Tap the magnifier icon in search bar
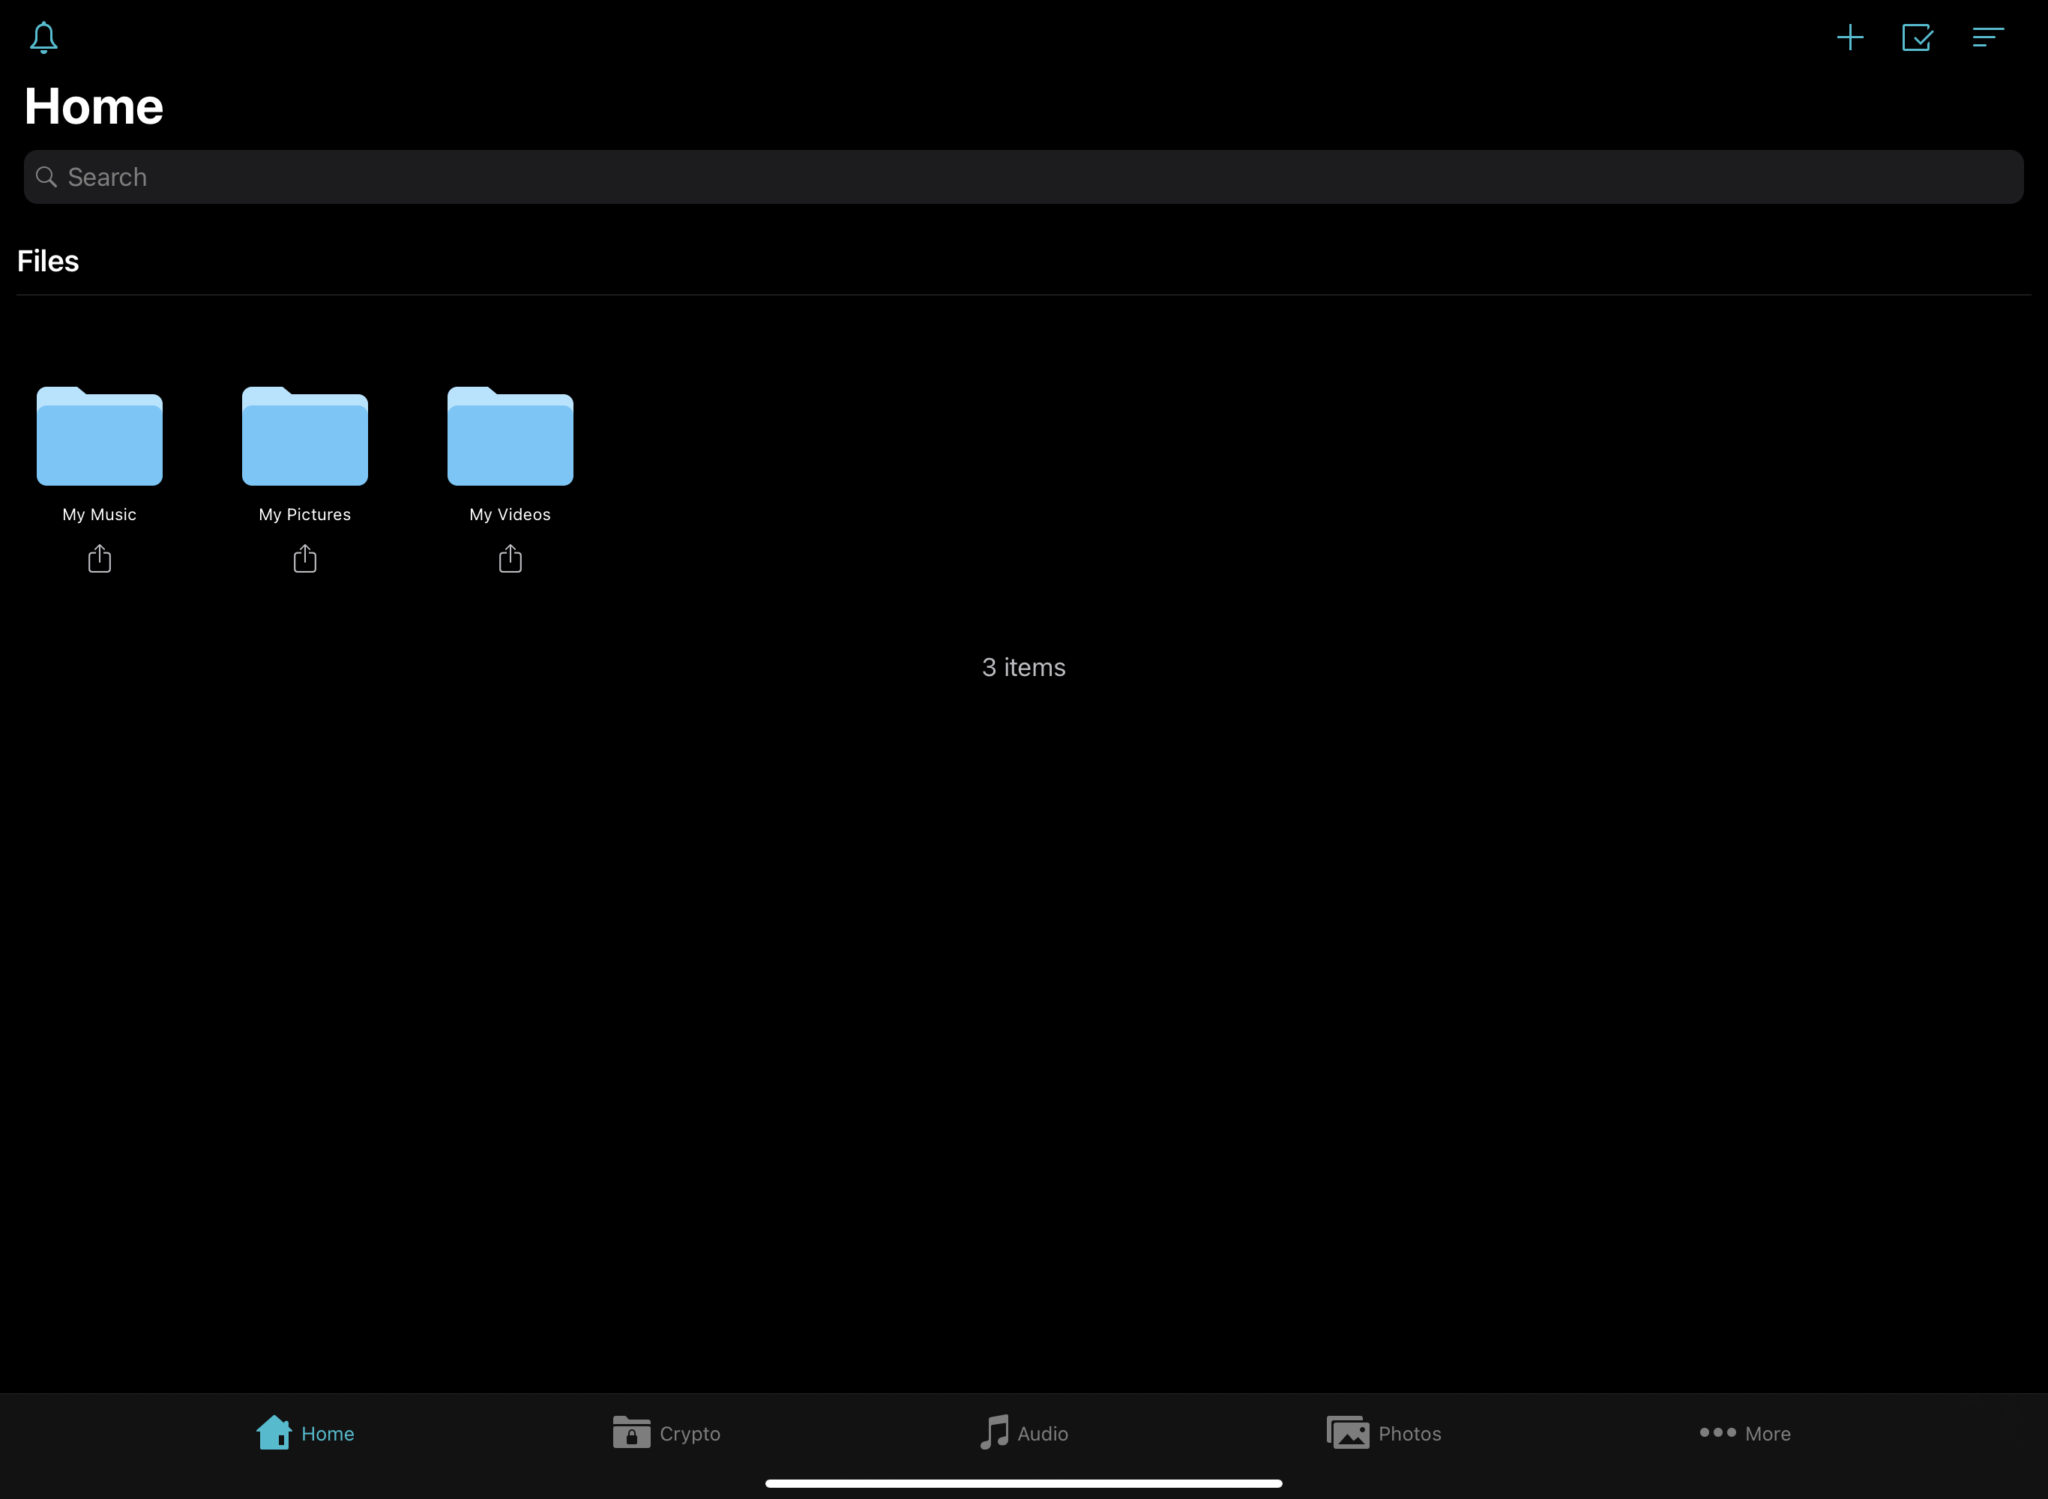 (x=46, y=177)
